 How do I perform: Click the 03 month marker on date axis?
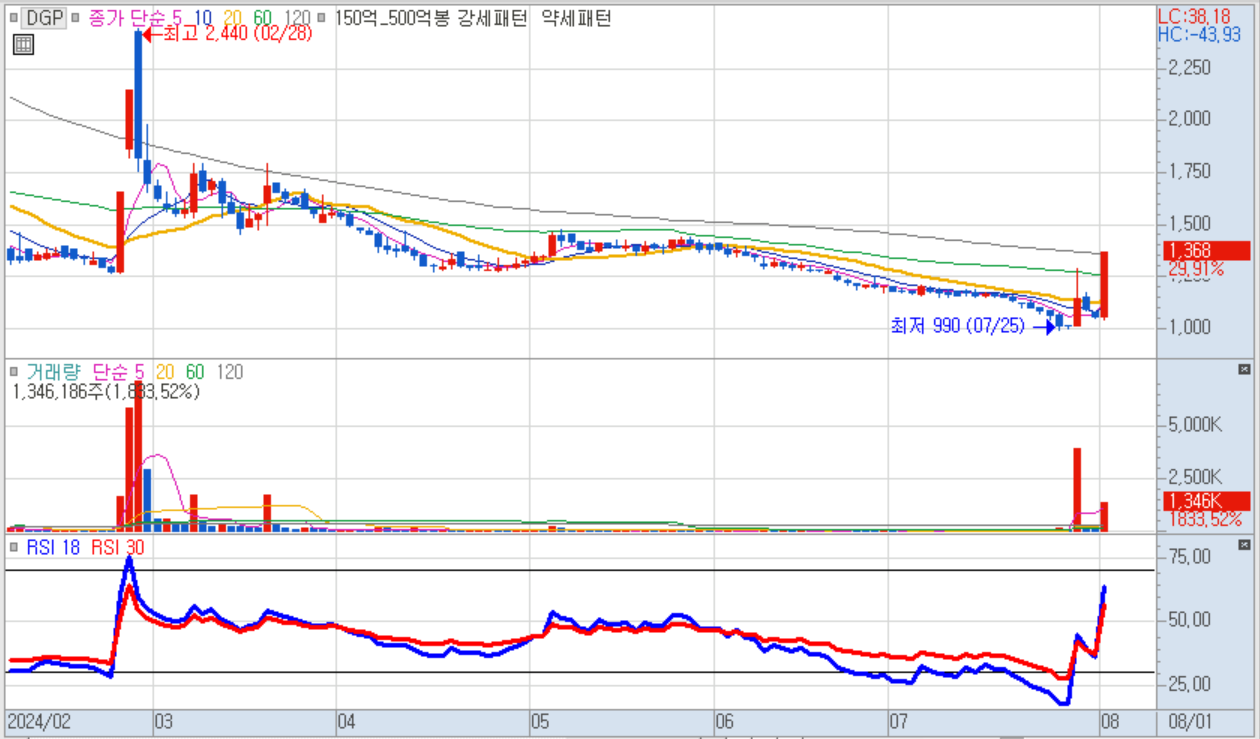(164, 721)
